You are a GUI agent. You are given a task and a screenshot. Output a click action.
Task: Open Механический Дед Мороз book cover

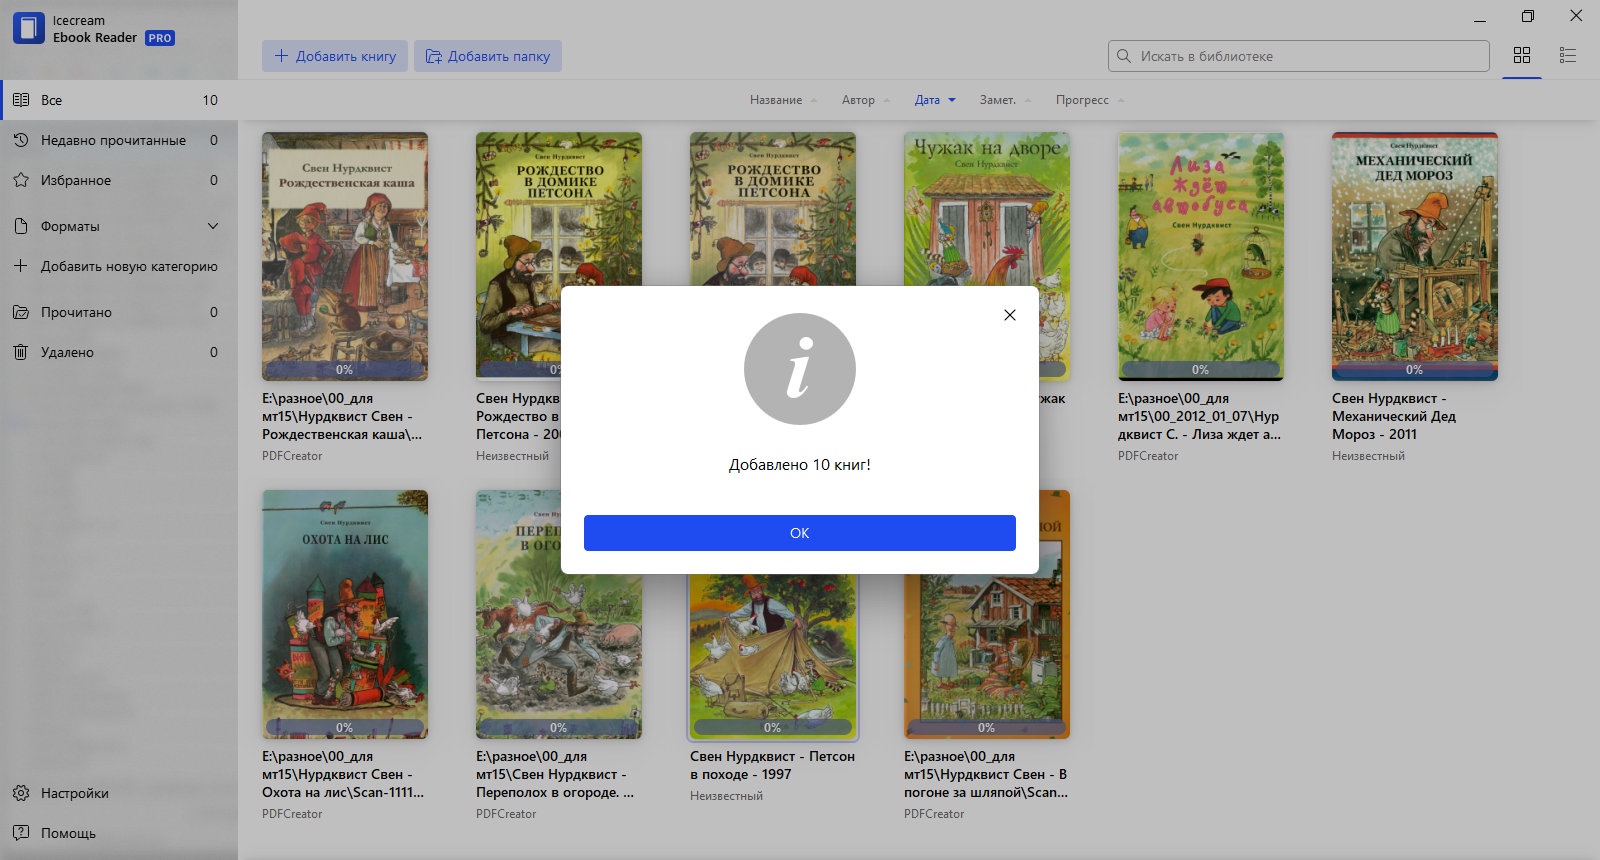1415,256
